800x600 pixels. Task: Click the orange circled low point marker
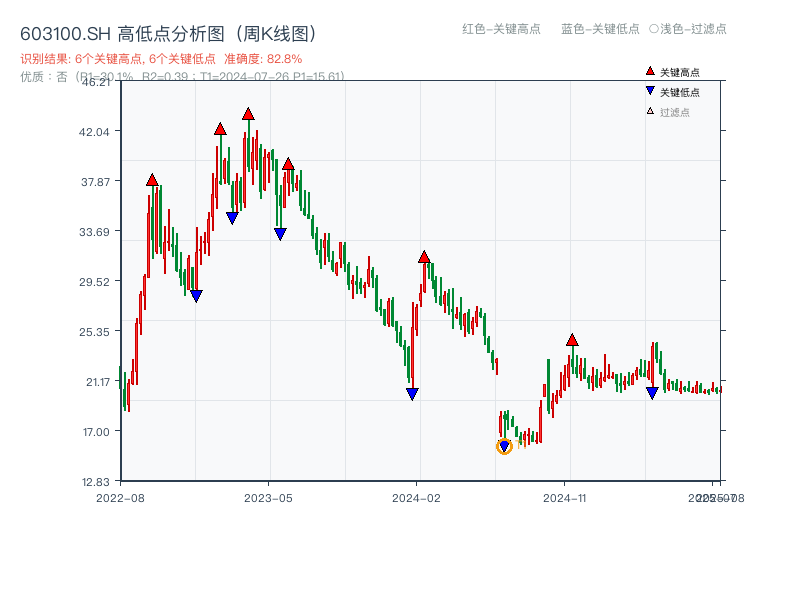505,448
